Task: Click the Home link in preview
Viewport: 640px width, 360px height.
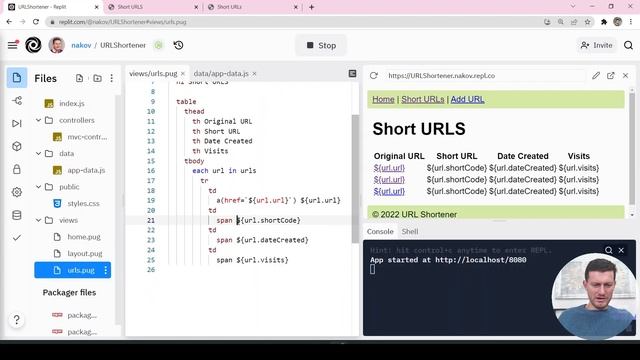Action: tap(383, 99)
